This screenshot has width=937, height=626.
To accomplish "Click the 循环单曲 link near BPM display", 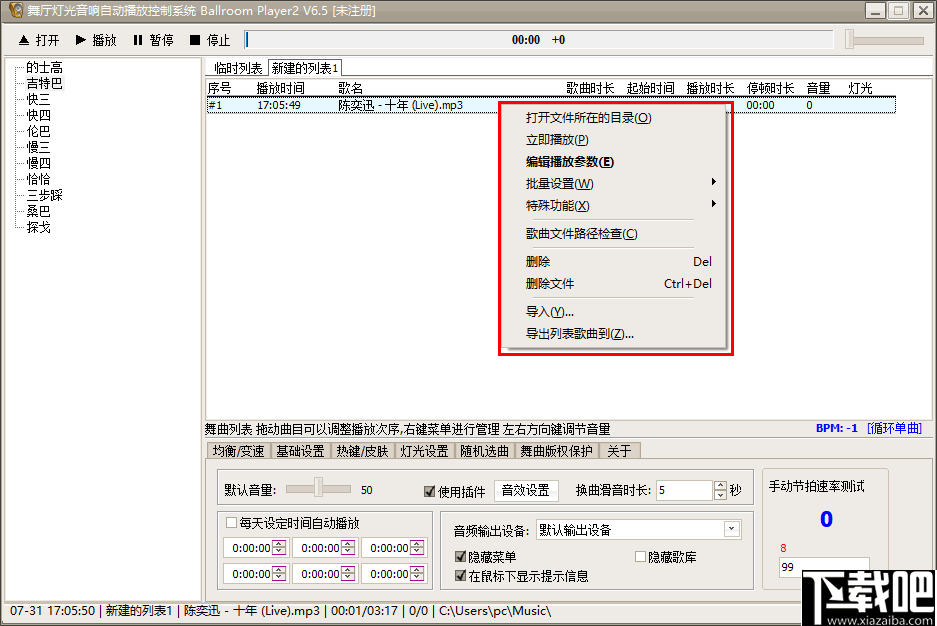I will (896, 428).
